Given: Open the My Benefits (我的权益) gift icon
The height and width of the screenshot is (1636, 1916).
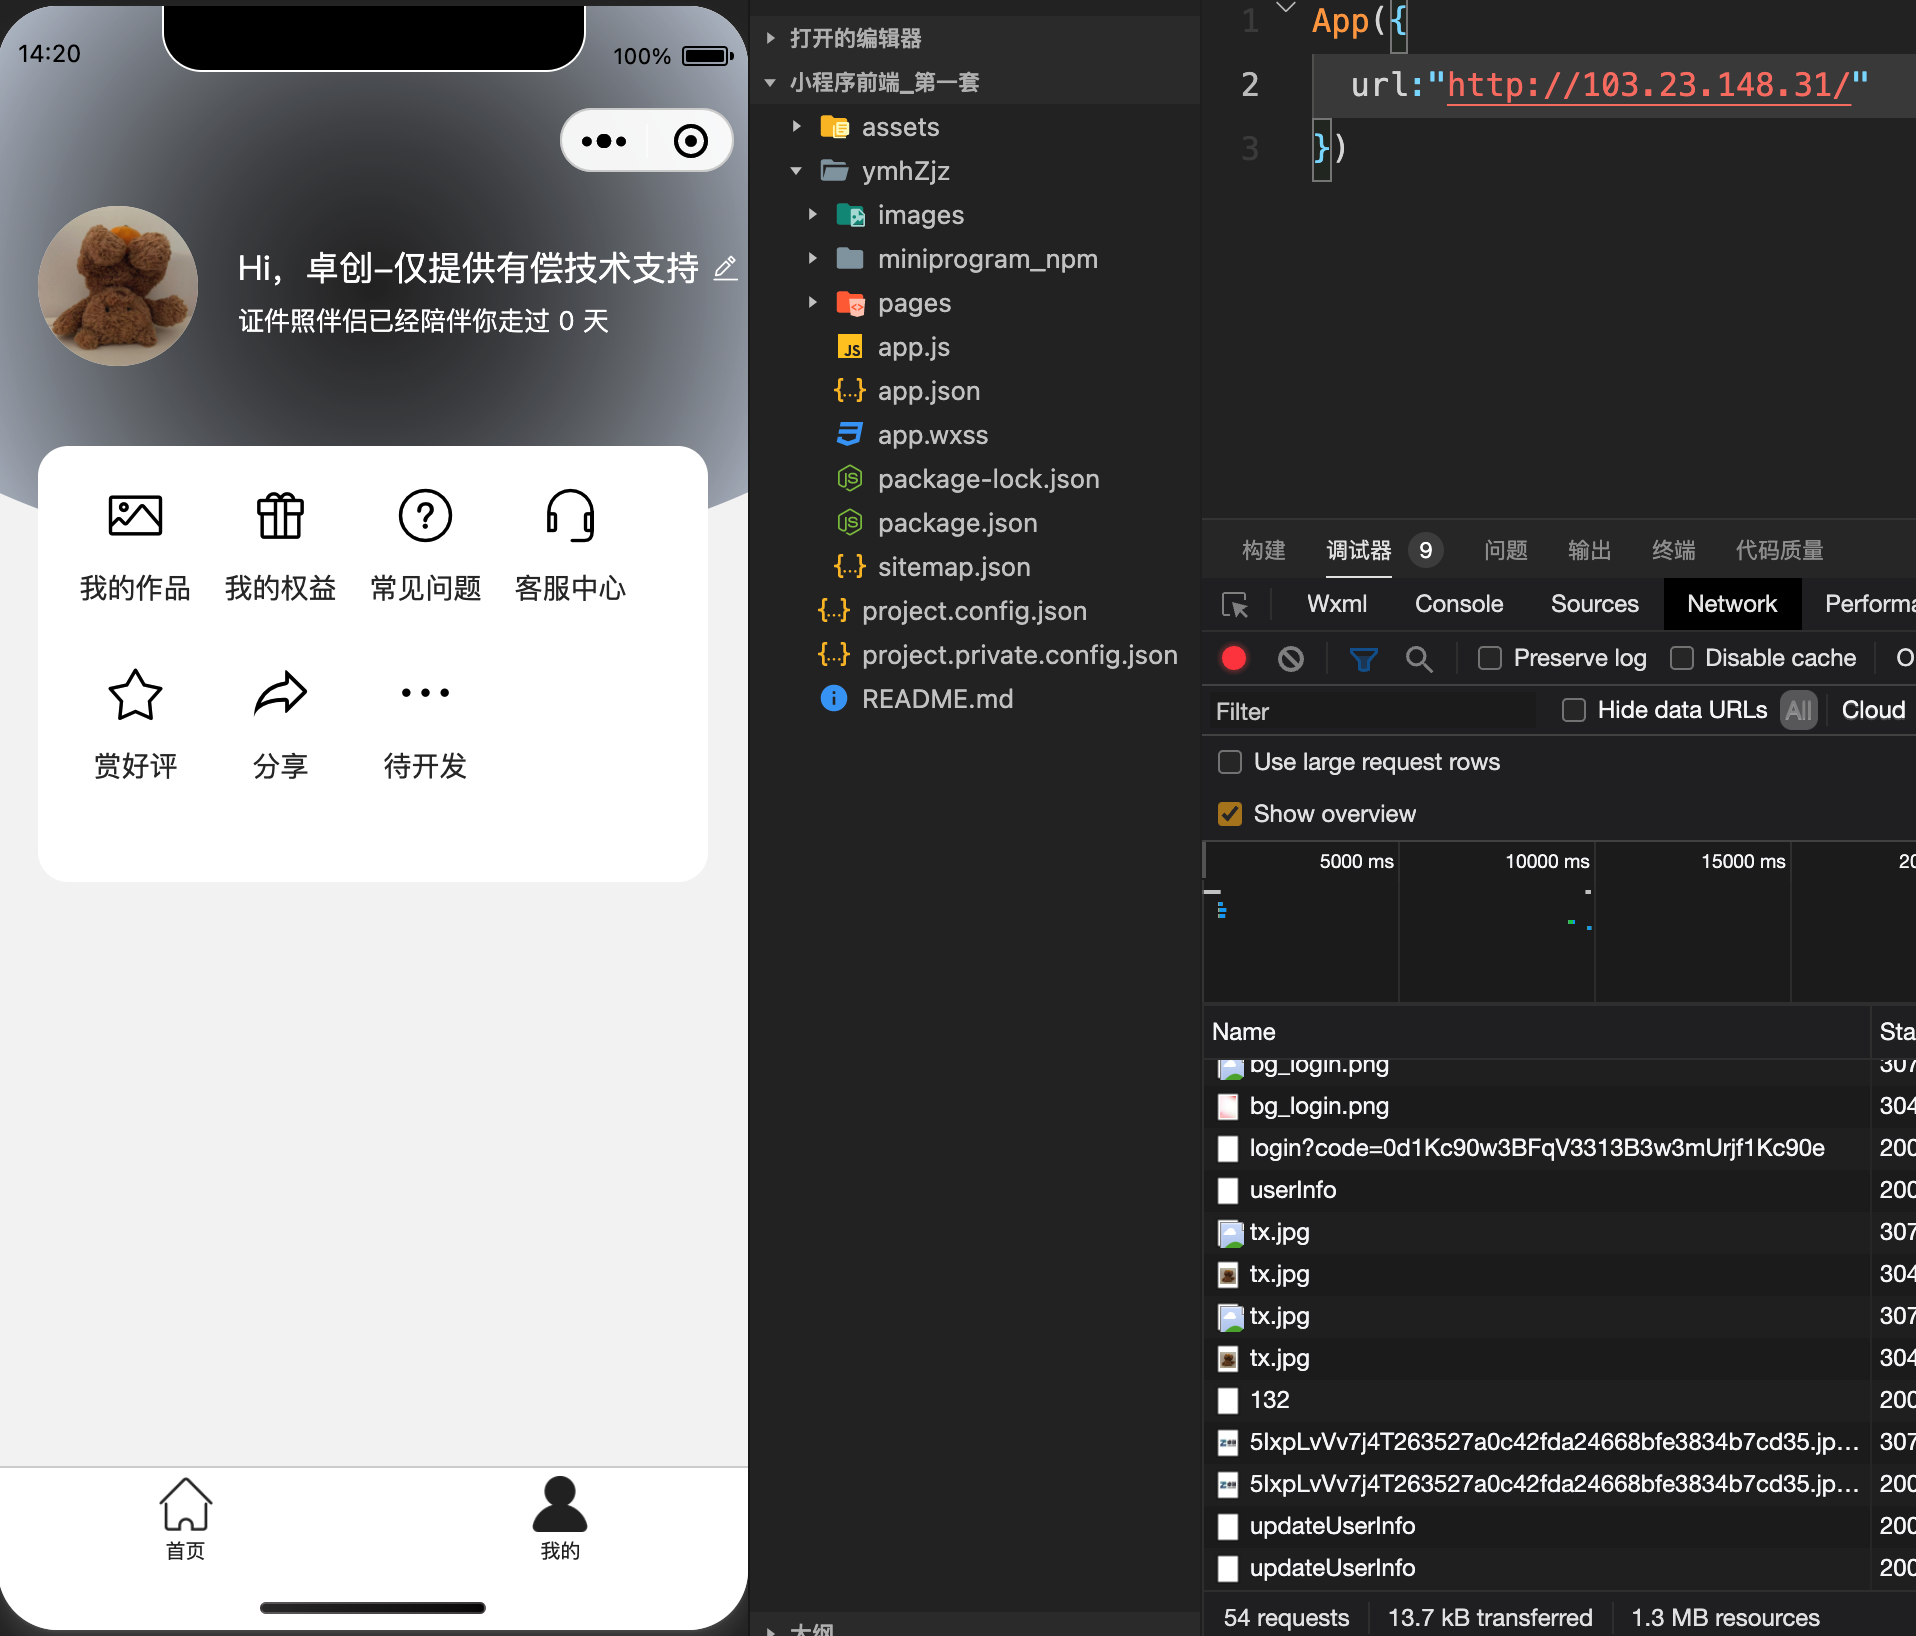Looking at the screenshot, I should (280, 516).
